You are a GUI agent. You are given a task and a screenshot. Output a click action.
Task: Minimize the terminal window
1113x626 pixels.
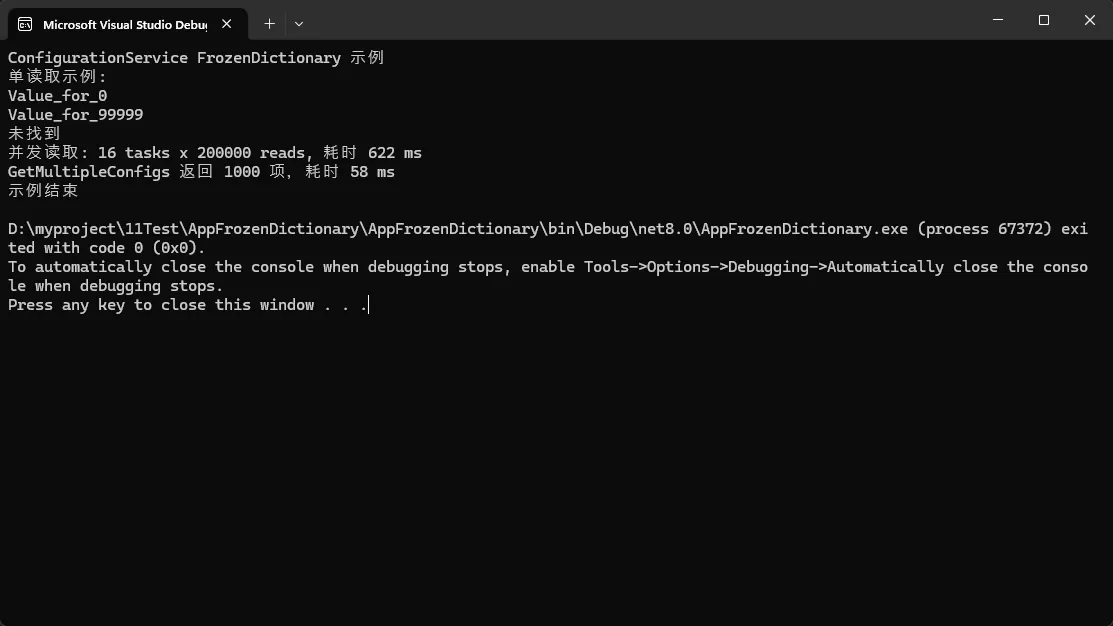999,20
